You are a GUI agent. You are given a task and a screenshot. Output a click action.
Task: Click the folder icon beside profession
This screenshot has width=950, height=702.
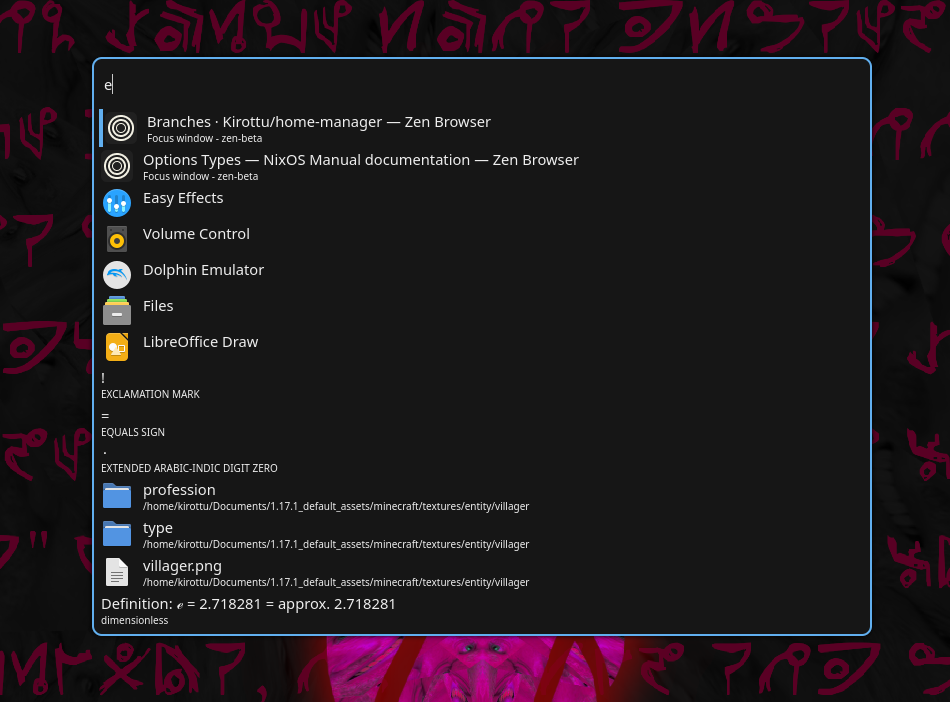point(117,495)
